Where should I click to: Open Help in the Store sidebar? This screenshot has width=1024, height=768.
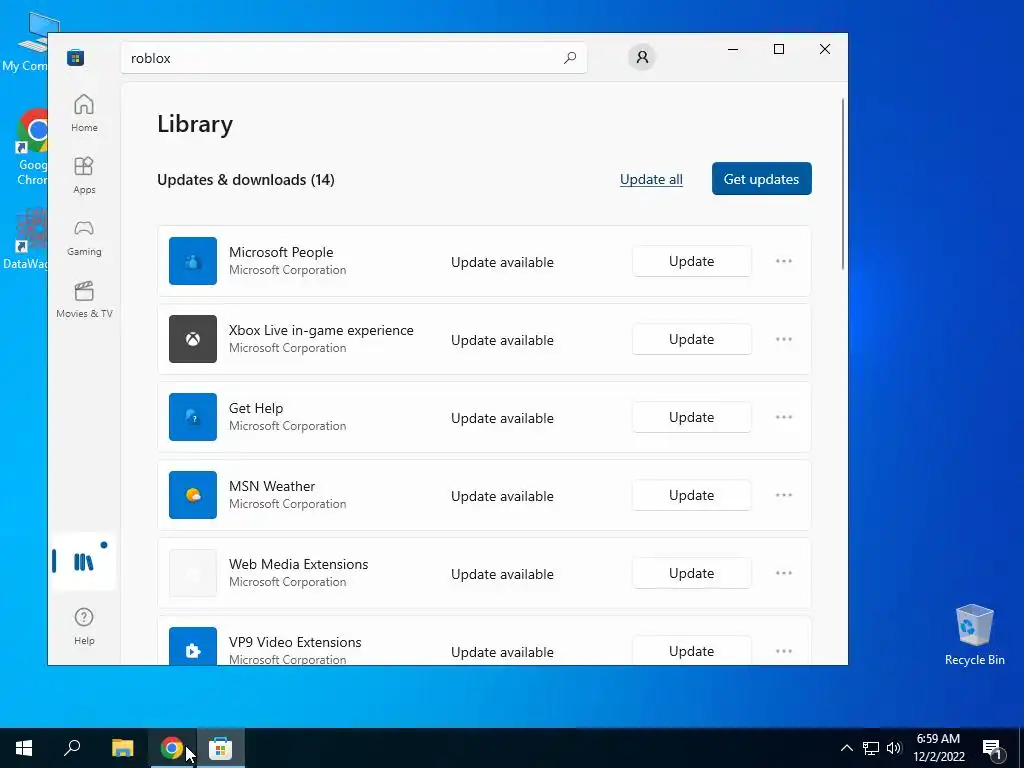click(x=84, y=626)
